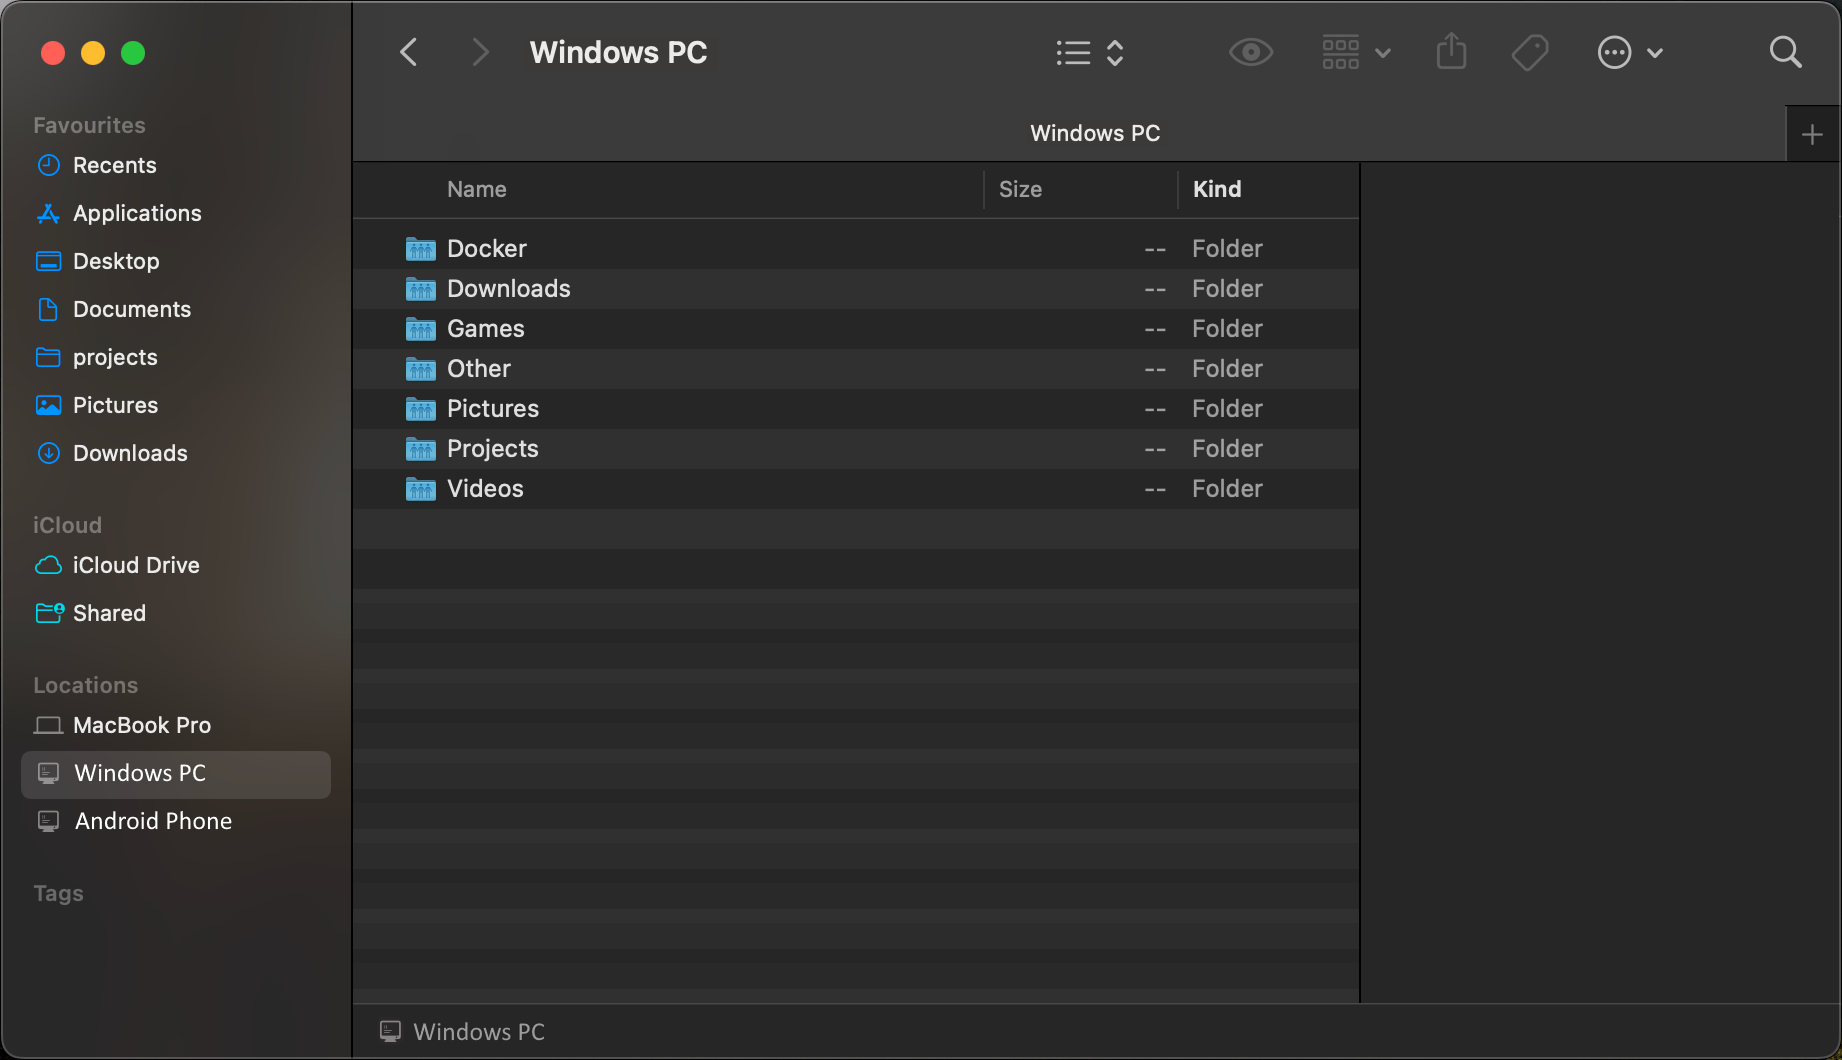The height and width of the screenshot is (1060, 1842).
Task: Click the Kind cell of Projects row
Action: click(x=1227, y=449)
